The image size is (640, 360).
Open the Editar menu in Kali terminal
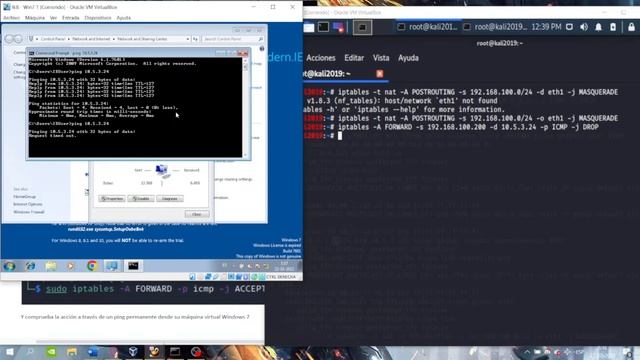(x=354, y=58)
